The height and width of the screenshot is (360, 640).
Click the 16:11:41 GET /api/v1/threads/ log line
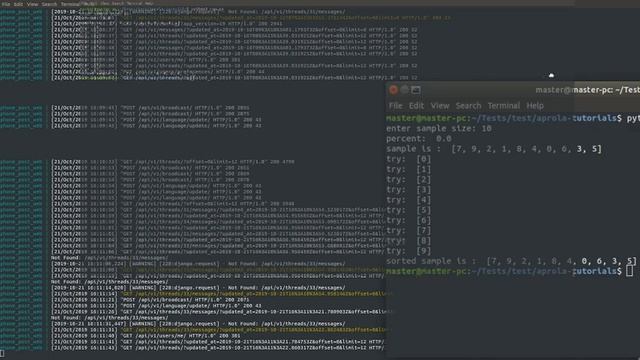(x=218, y=342)
